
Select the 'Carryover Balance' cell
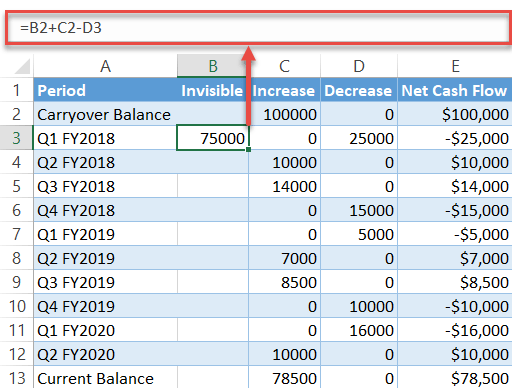coord(105,114)
